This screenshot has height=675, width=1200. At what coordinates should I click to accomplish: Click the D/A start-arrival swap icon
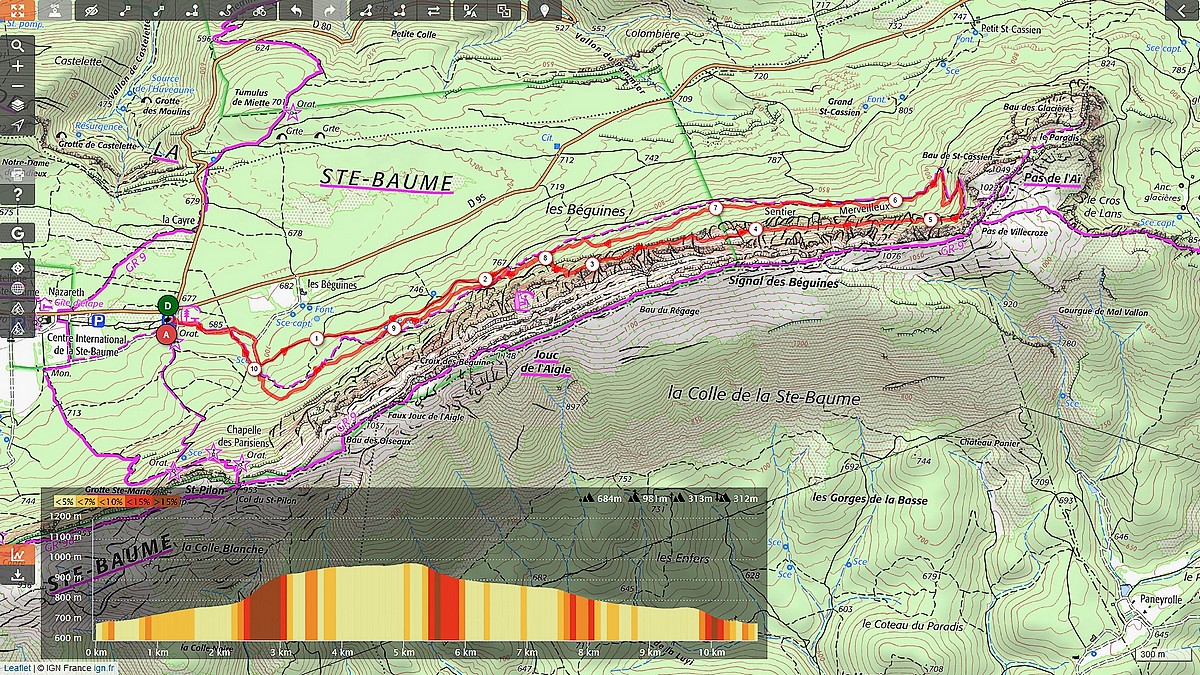tap(468, 10)
